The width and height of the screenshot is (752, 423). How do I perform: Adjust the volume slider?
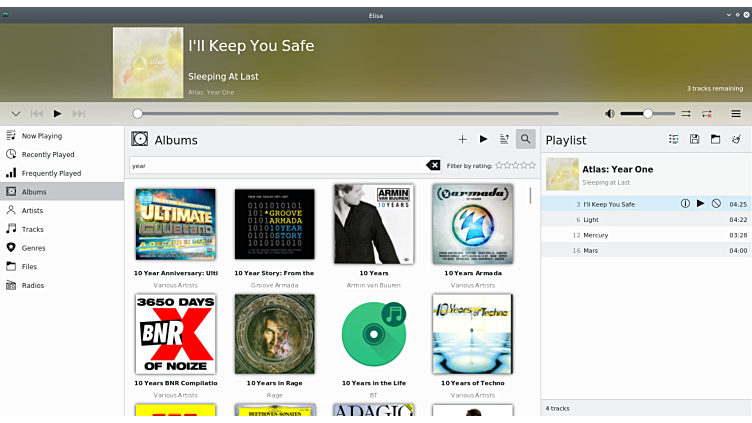click(647, 114)
